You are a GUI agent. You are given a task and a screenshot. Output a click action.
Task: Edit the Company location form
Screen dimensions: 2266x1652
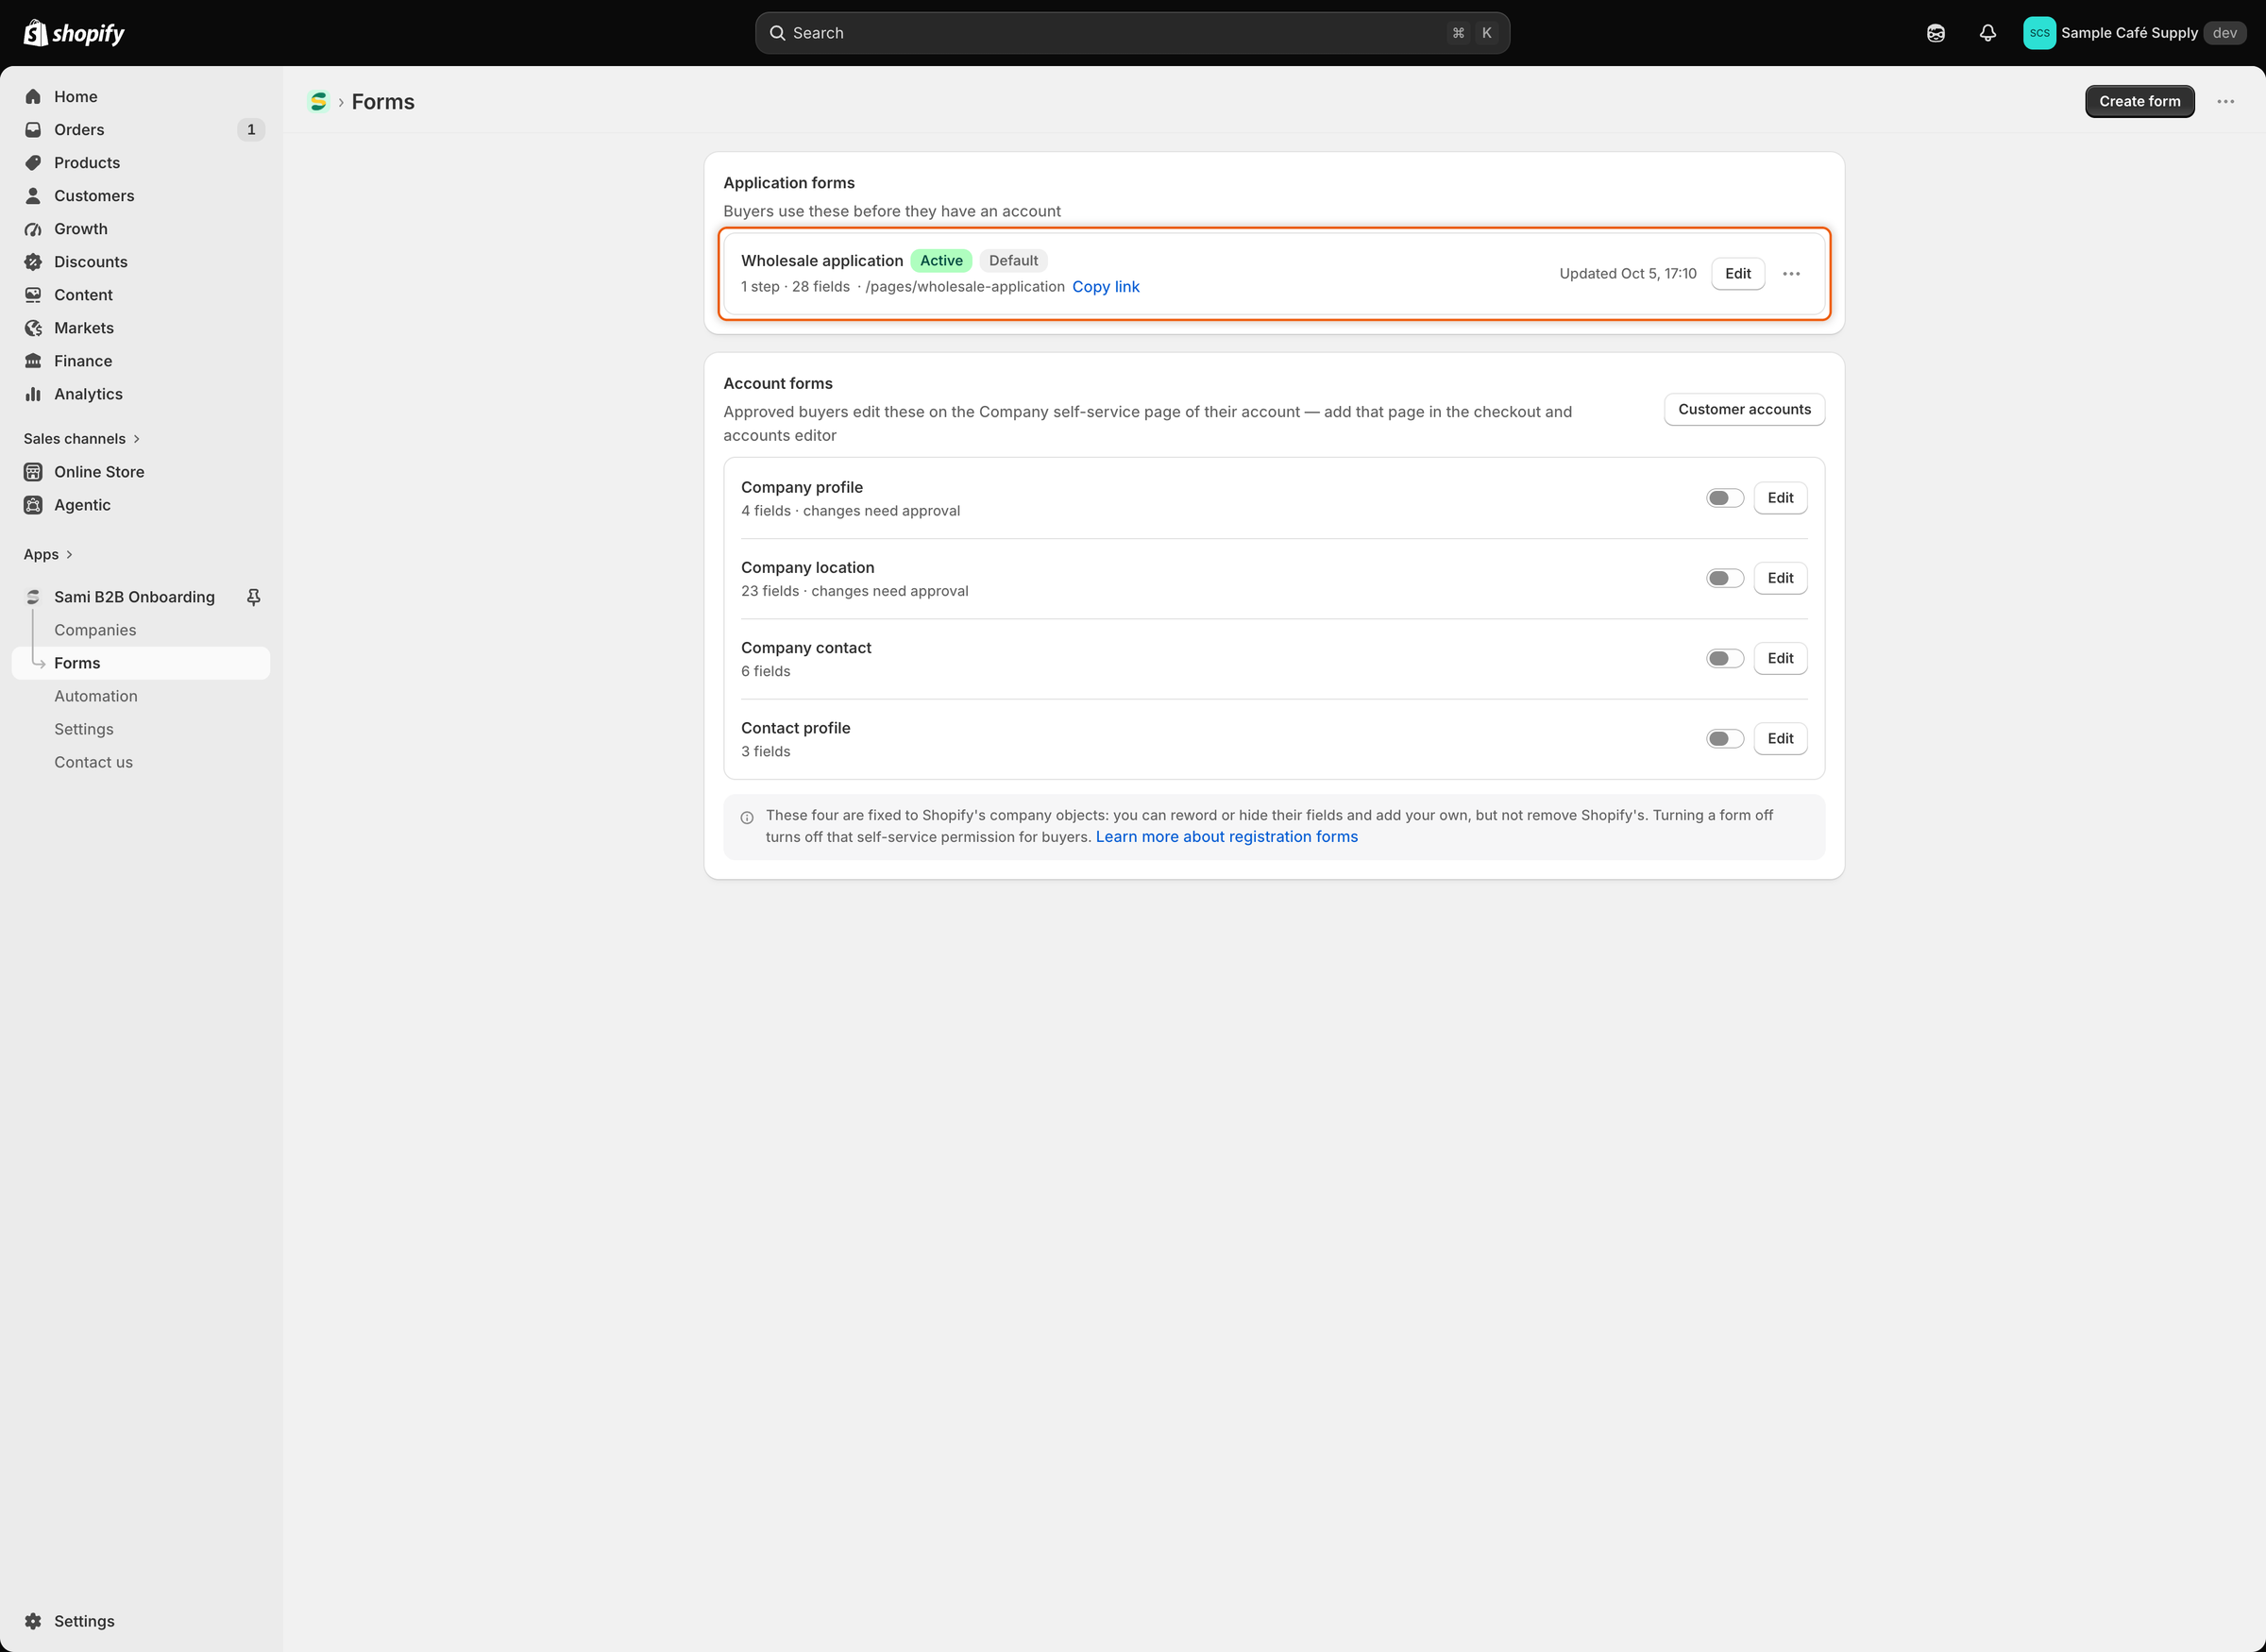(x=1780, y=578)
